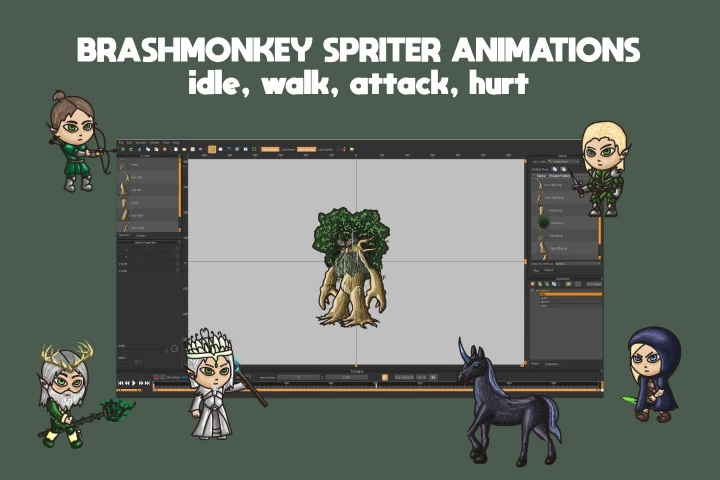Toggle the Show Sprites button

(307, 149)
